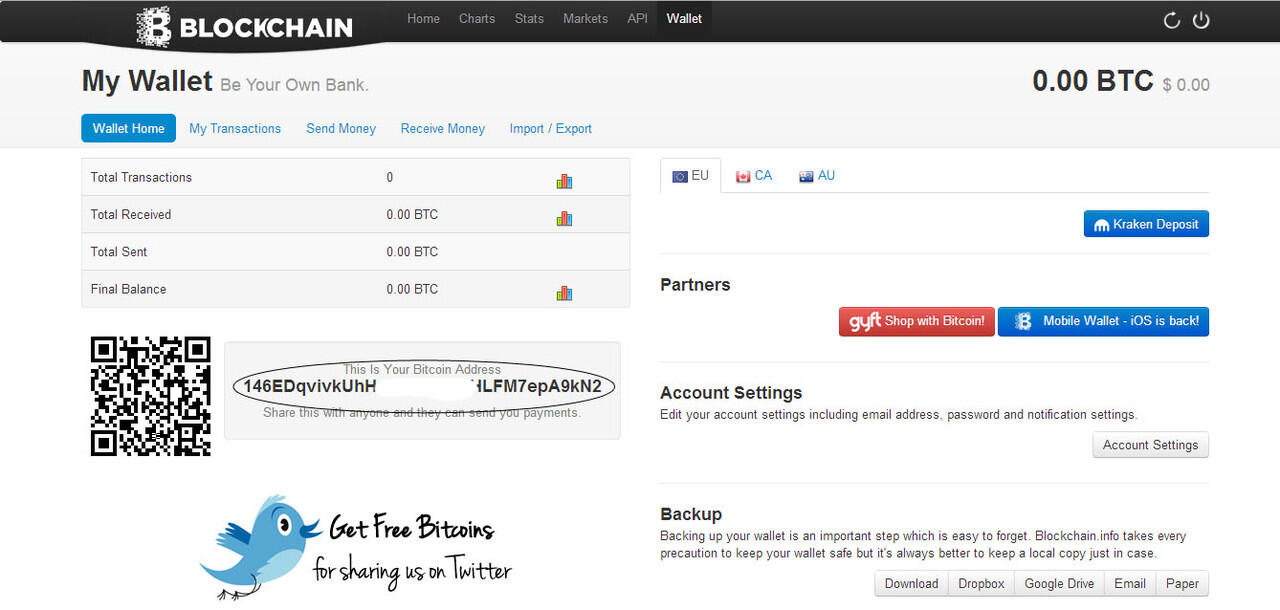Screen dimensions: 1280x610
Task: Open Markets in top navigation
Action: [585, 19]
